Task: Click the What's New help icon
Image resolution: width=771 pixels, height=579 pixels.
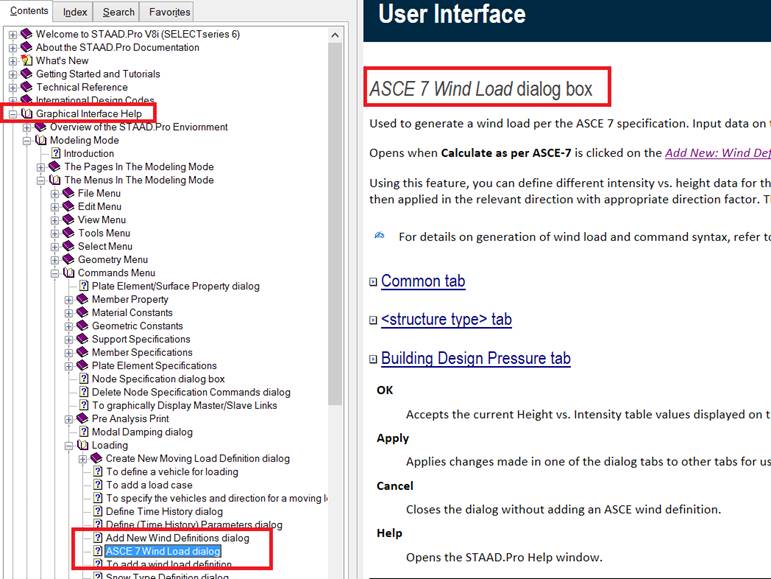Action: 26,61
